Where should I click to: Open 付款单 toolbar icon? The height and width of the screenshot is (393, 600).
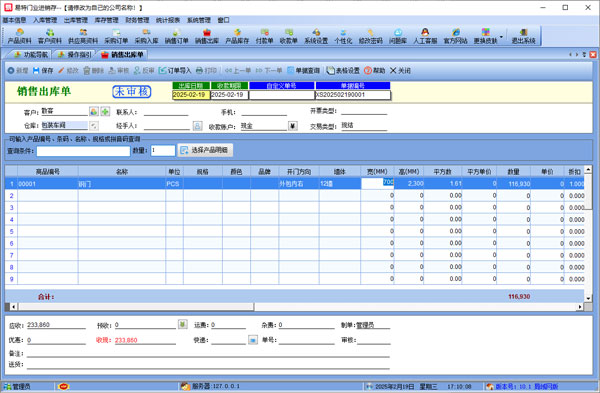coord(264,36)
